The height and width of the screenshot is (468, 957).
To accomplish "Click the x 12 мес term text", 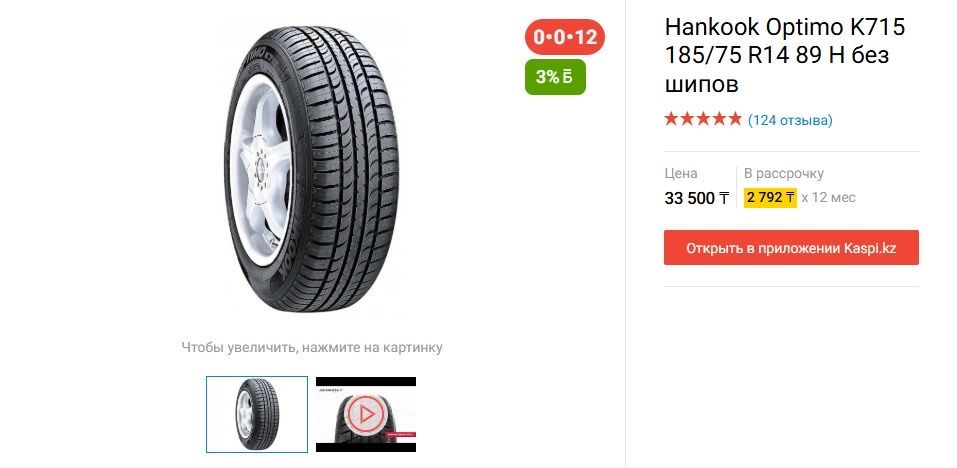I will click(x=828, y=198).
